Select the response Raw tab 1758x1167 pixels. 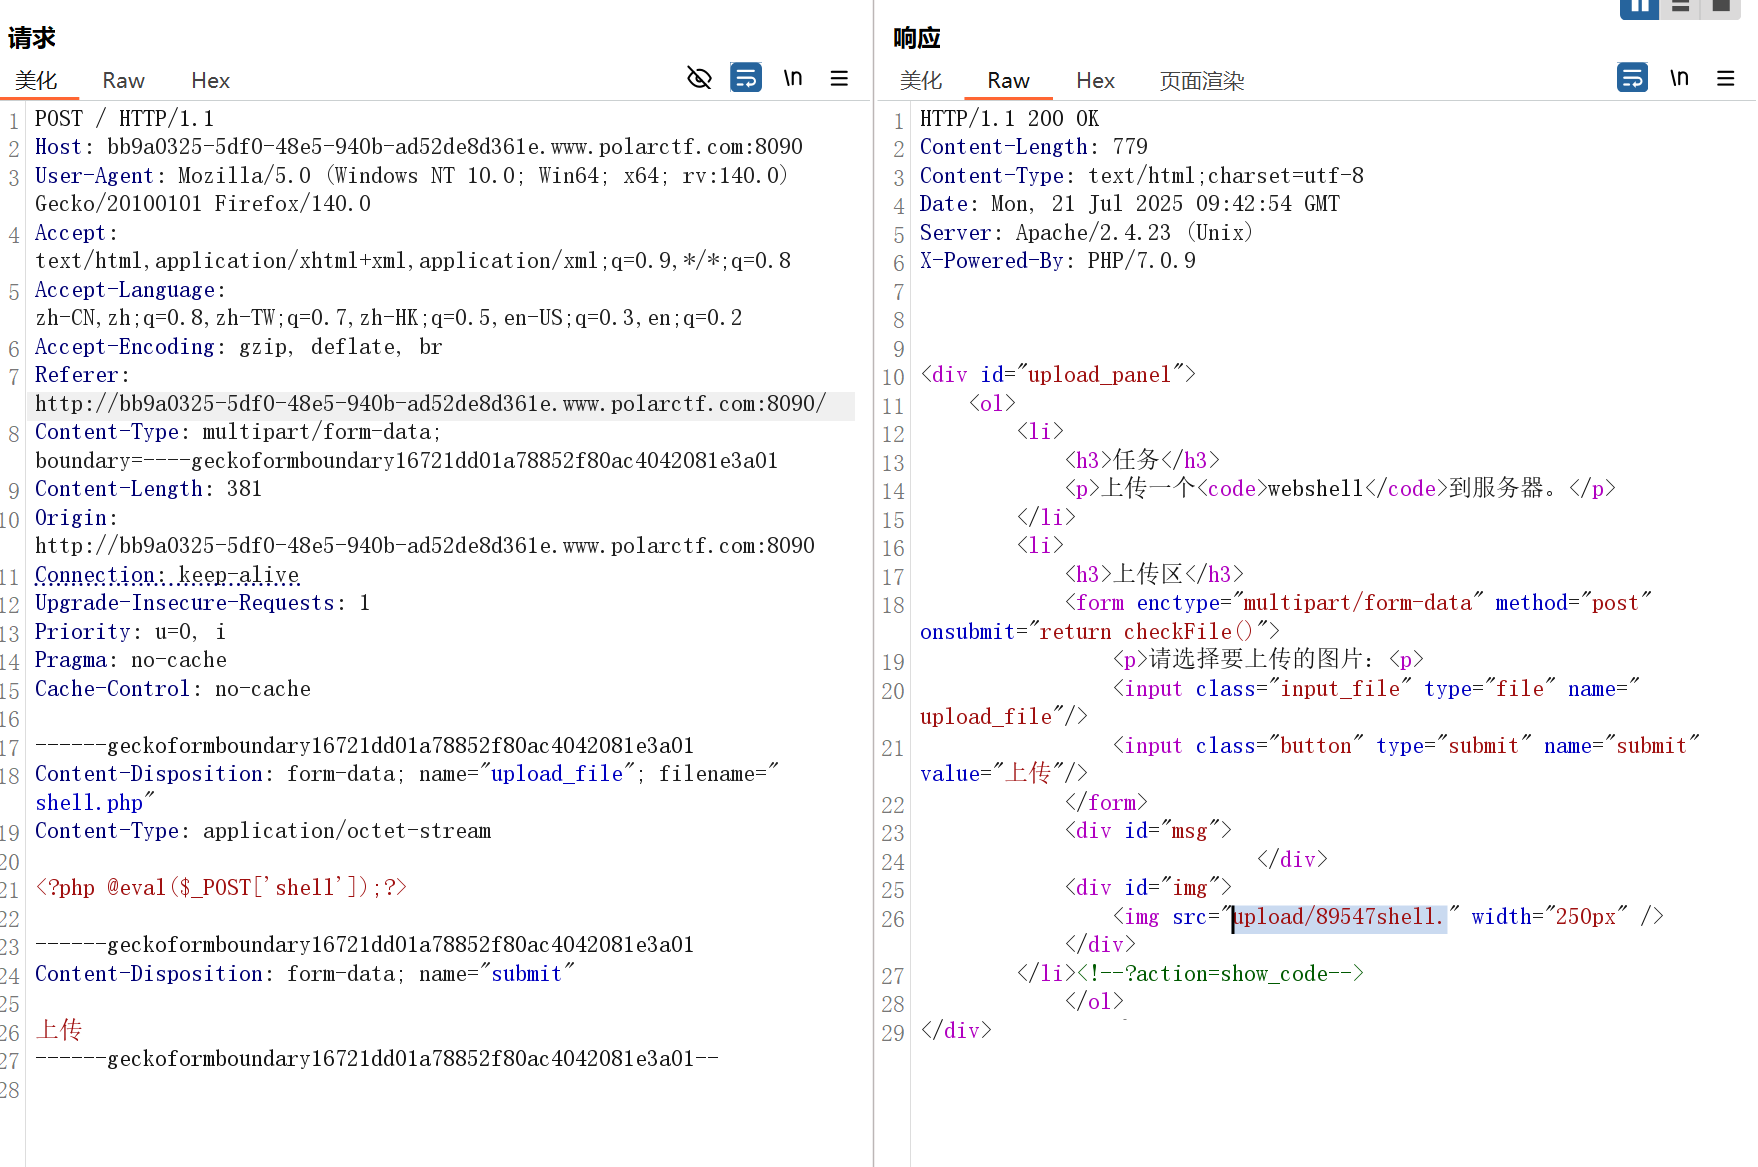(x=1008, y=80)
